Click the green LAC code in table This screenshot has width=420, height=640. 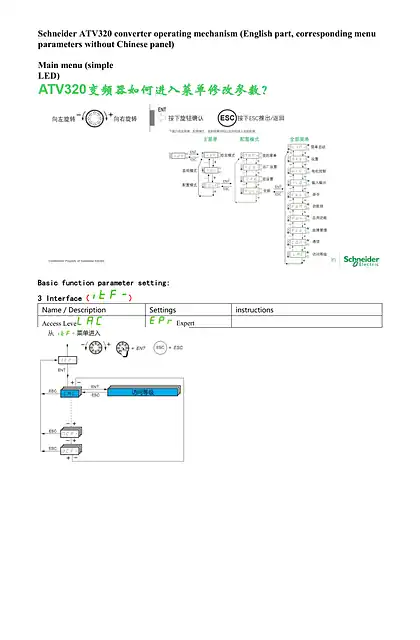(89, 321)
